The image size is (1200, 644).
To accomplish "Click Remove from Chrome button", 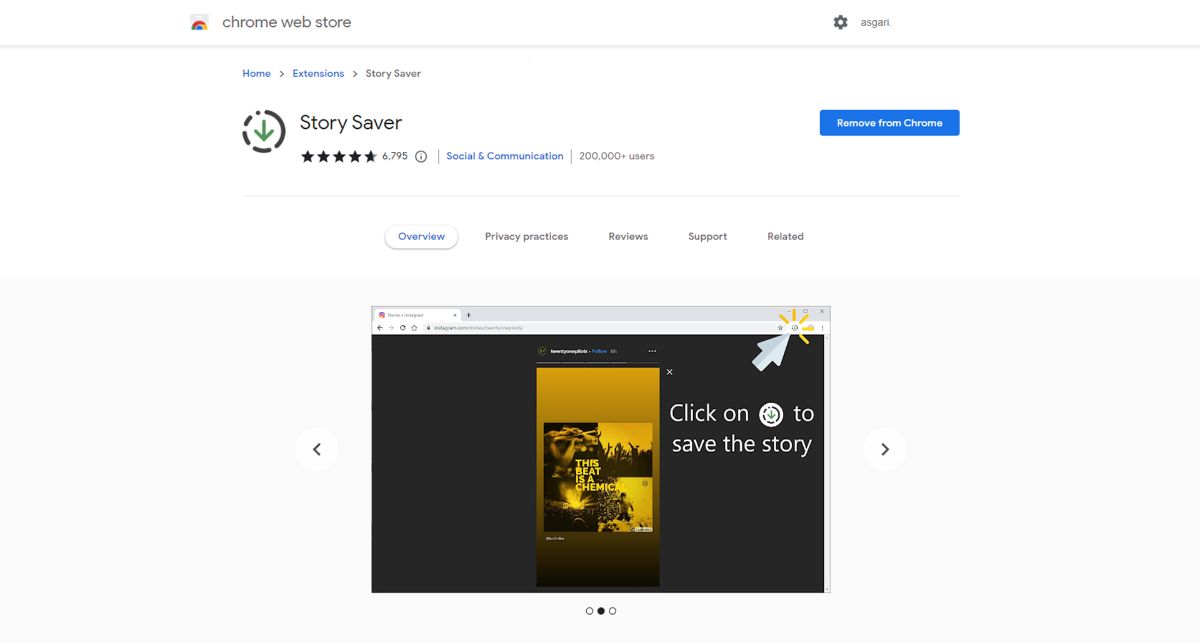I will (x=889, y=123).
